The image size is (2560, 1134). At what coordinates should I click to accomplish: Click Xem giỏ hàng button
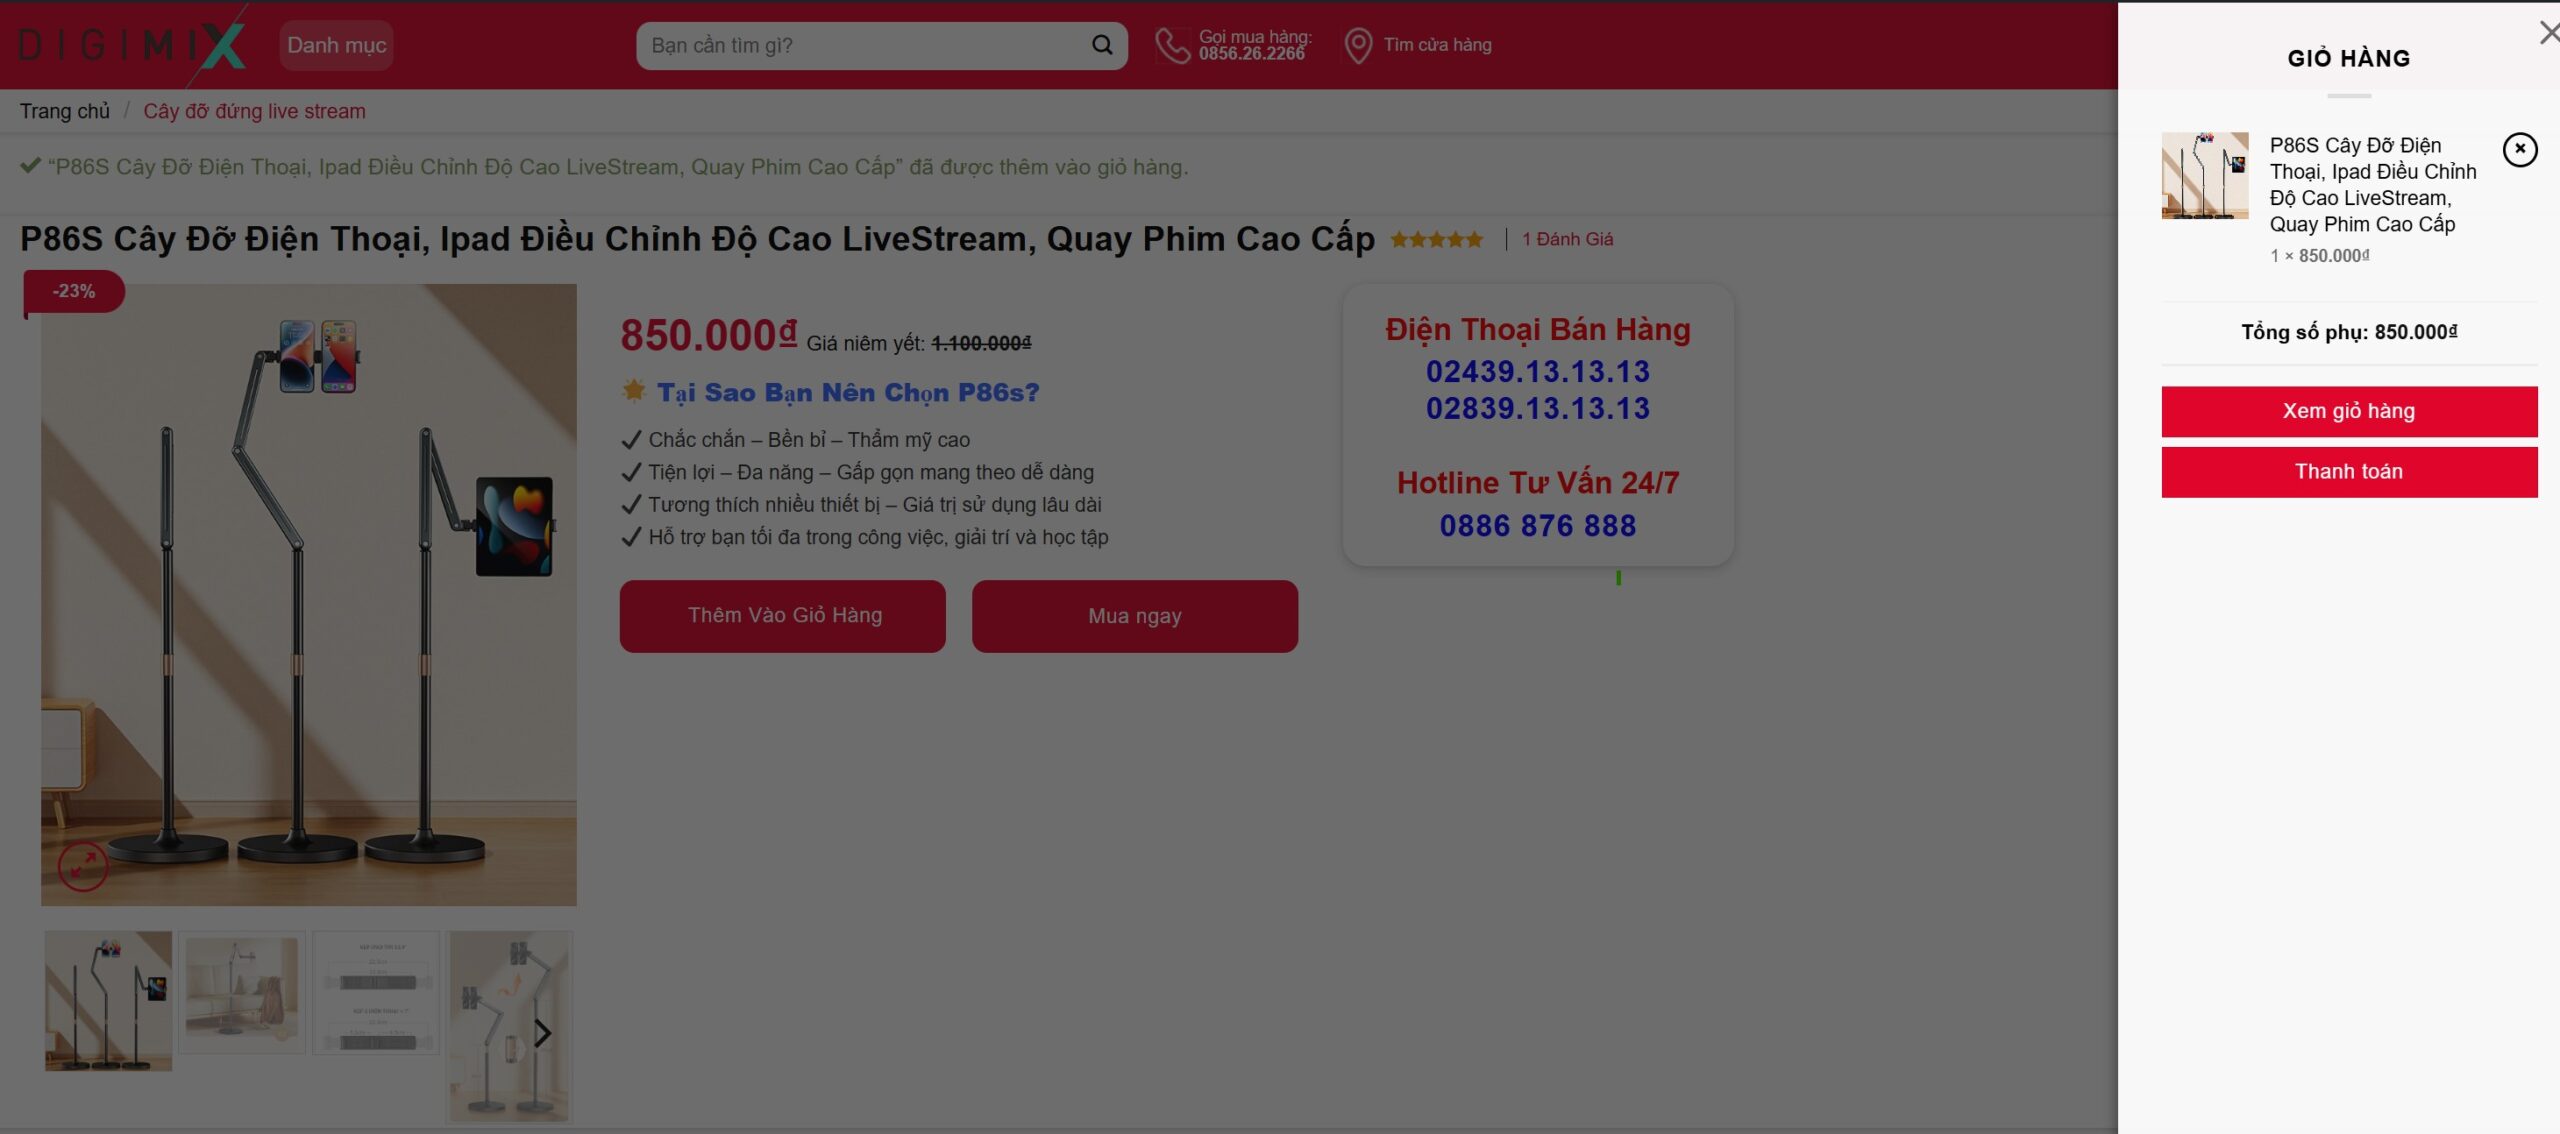tap(2348, 411)
